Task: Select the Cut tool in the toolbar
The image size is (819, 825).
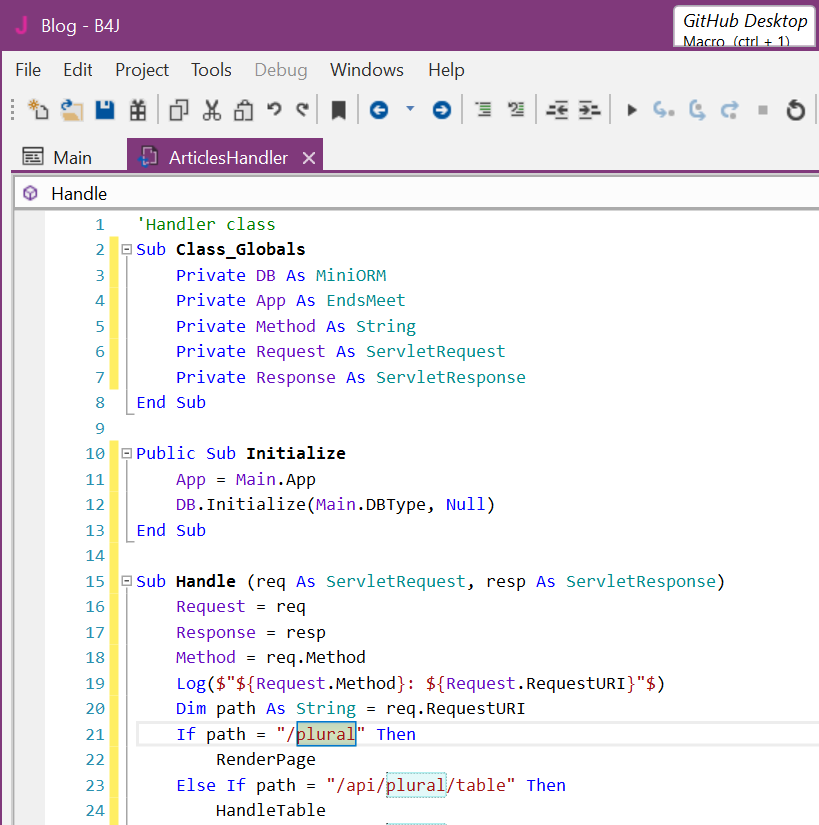Action: [211, 110]
